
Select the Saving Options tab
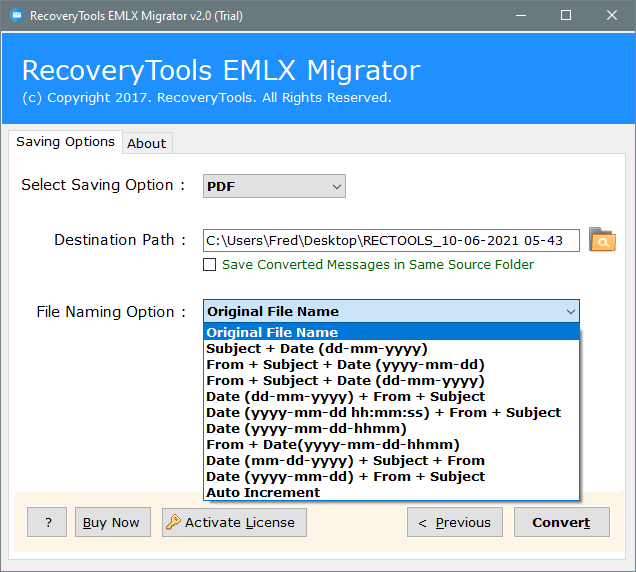[x=65, y=142]
